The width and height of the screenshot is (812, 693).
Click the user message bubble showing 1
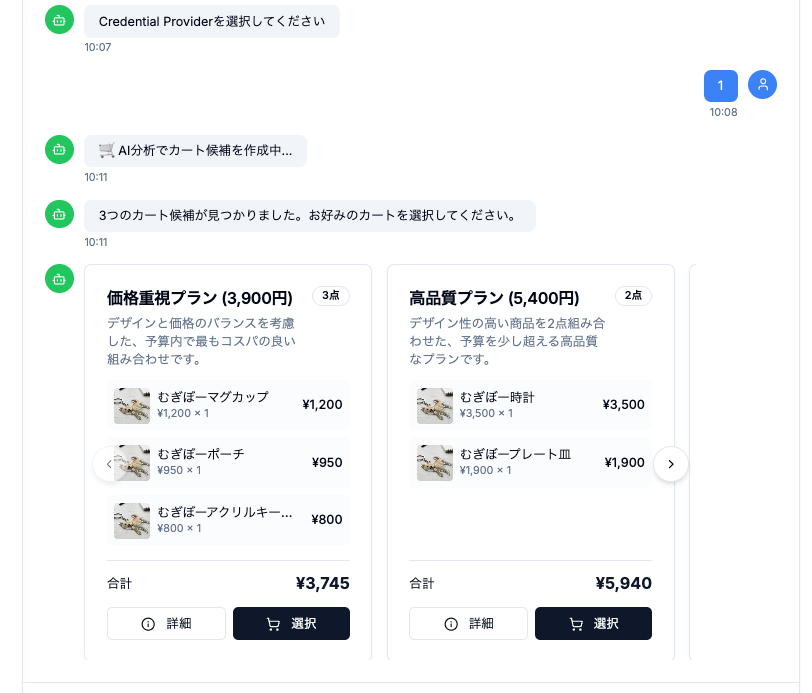[x=721, y=85]
